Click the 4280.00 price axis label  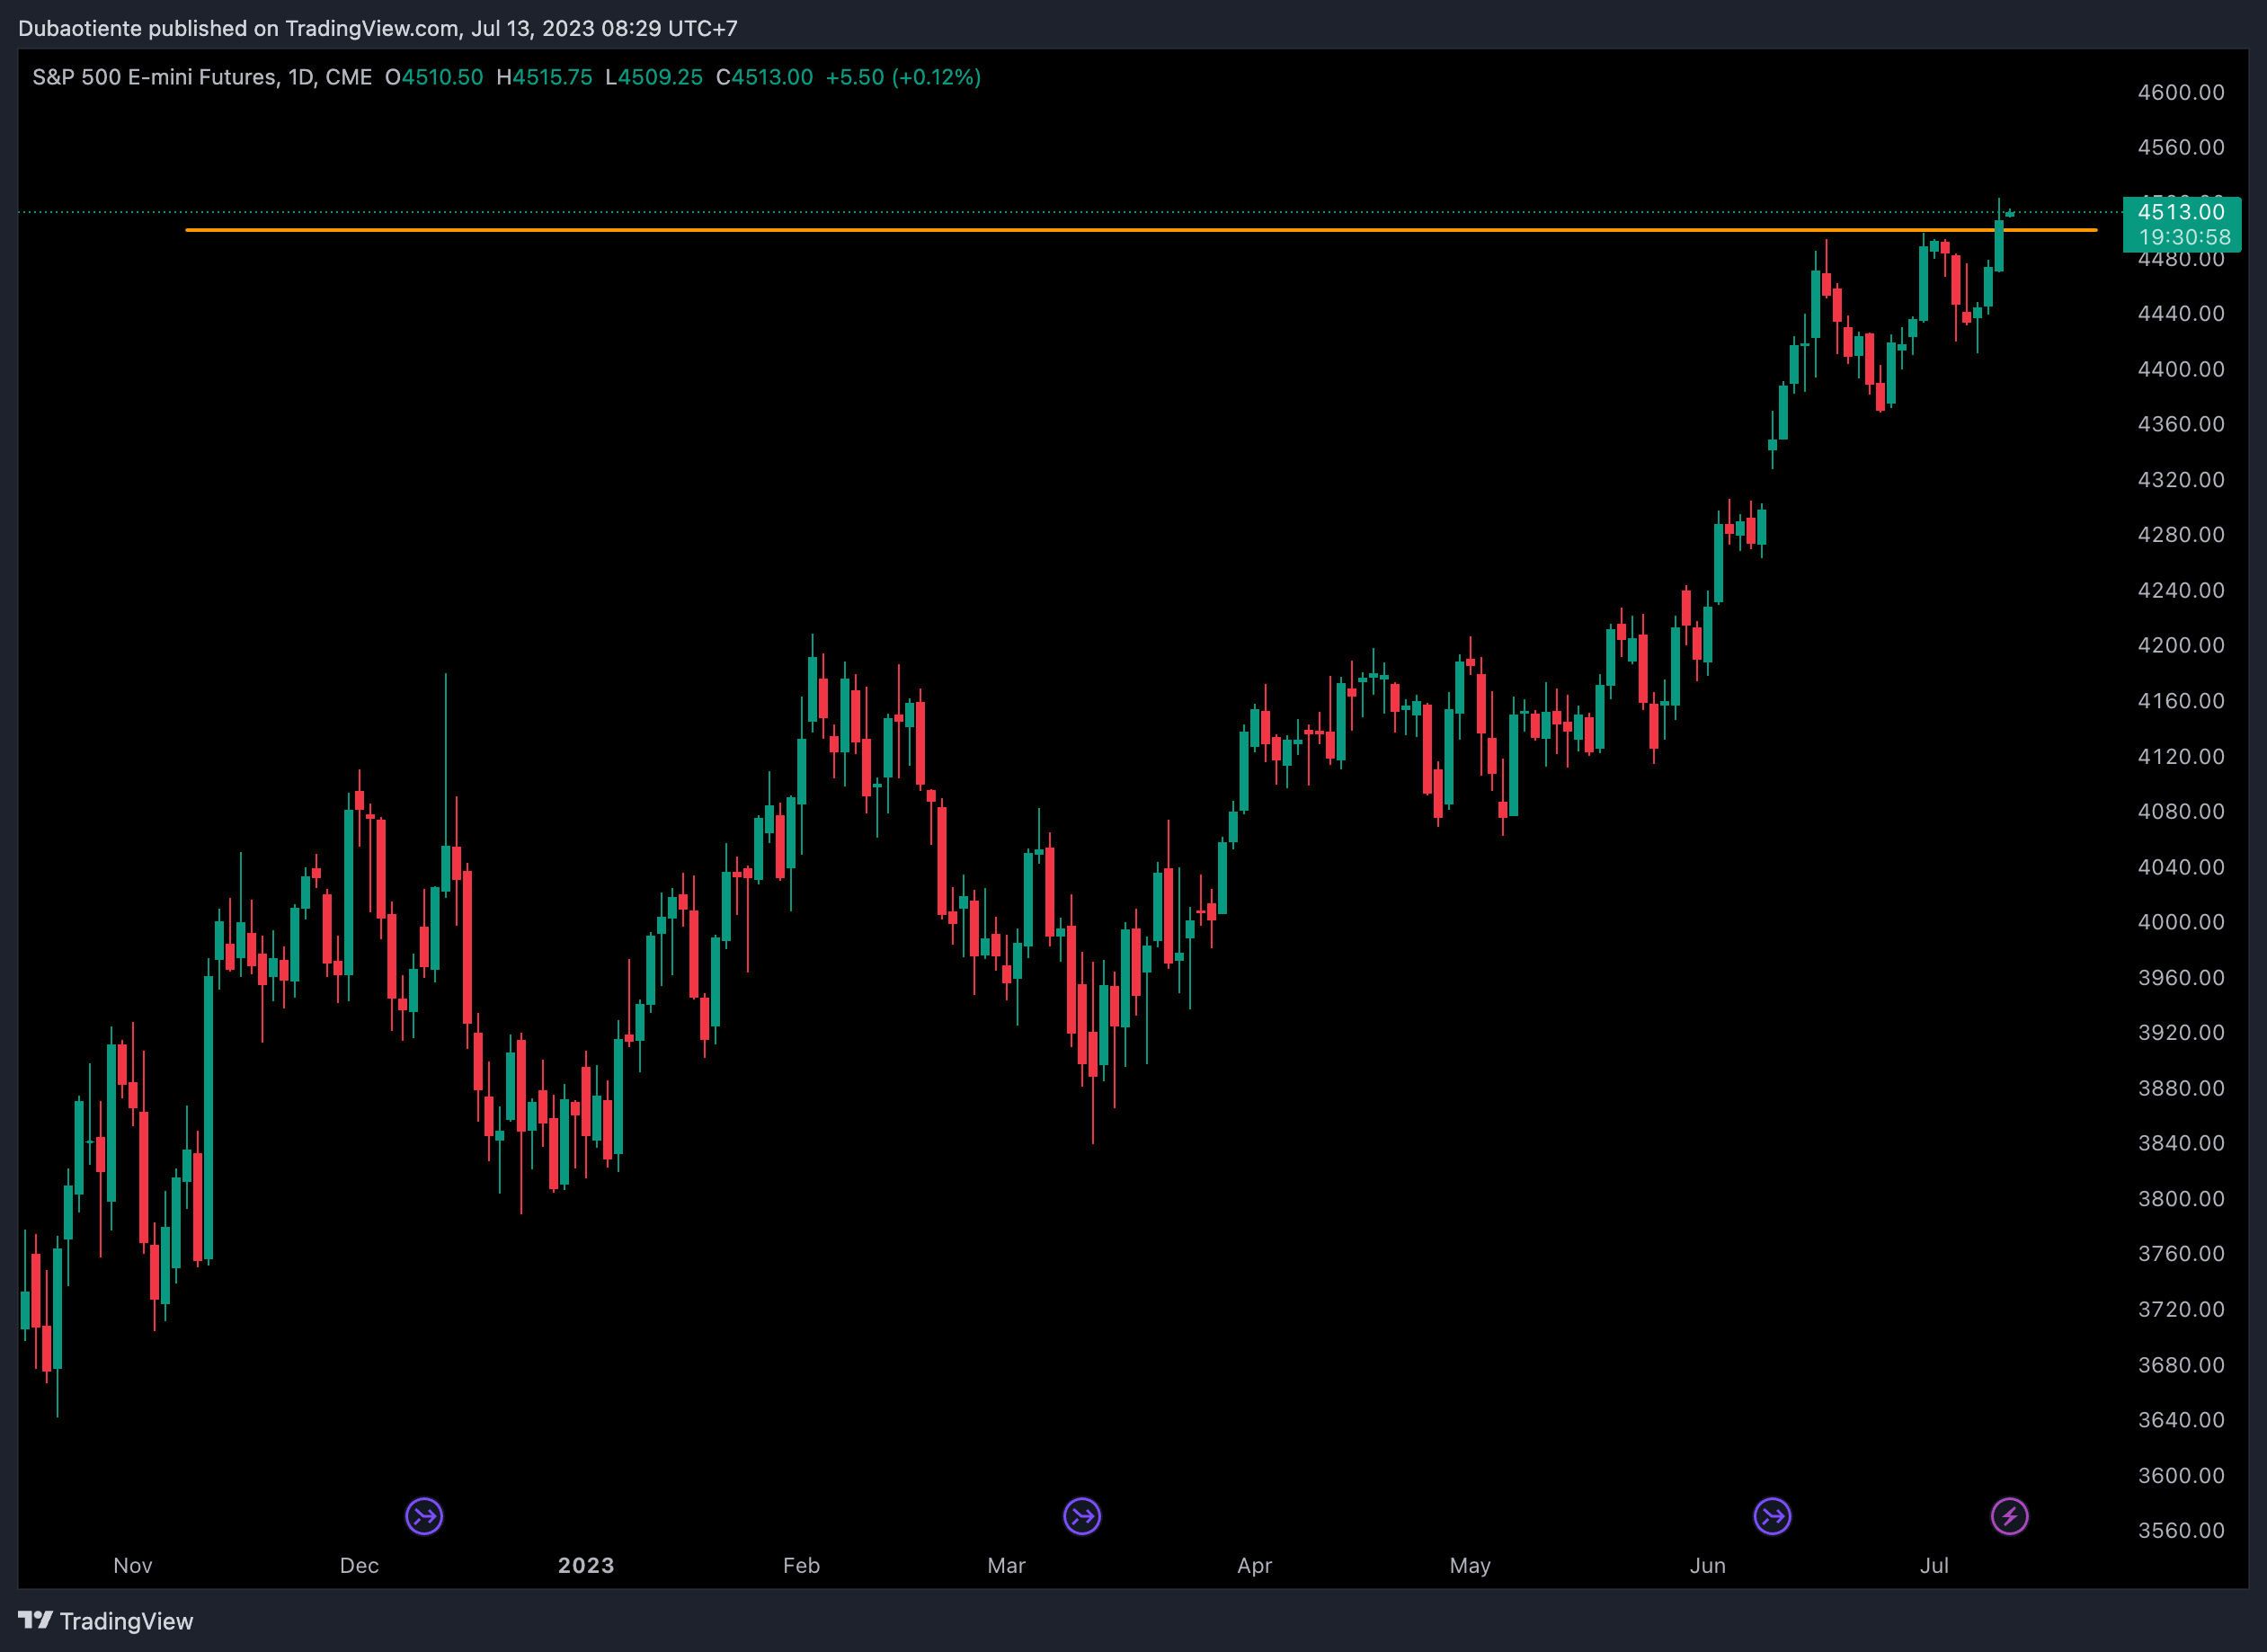pyautogui.click(x=2181, y=534)
